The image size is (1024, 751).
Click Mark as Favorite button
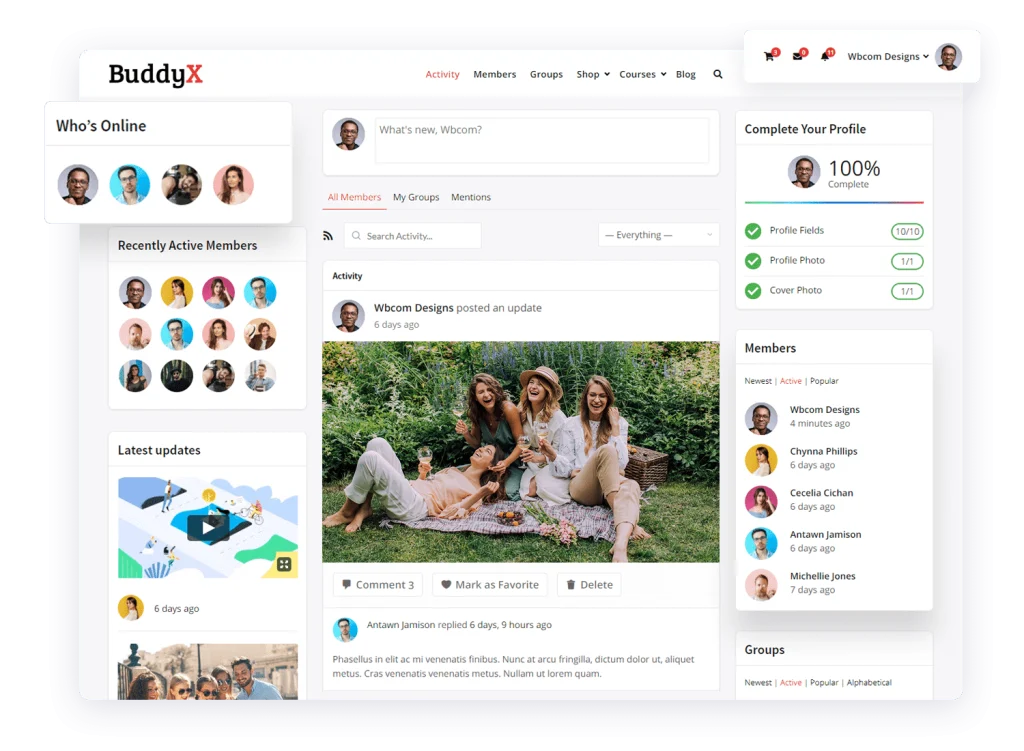pos(490,584)
